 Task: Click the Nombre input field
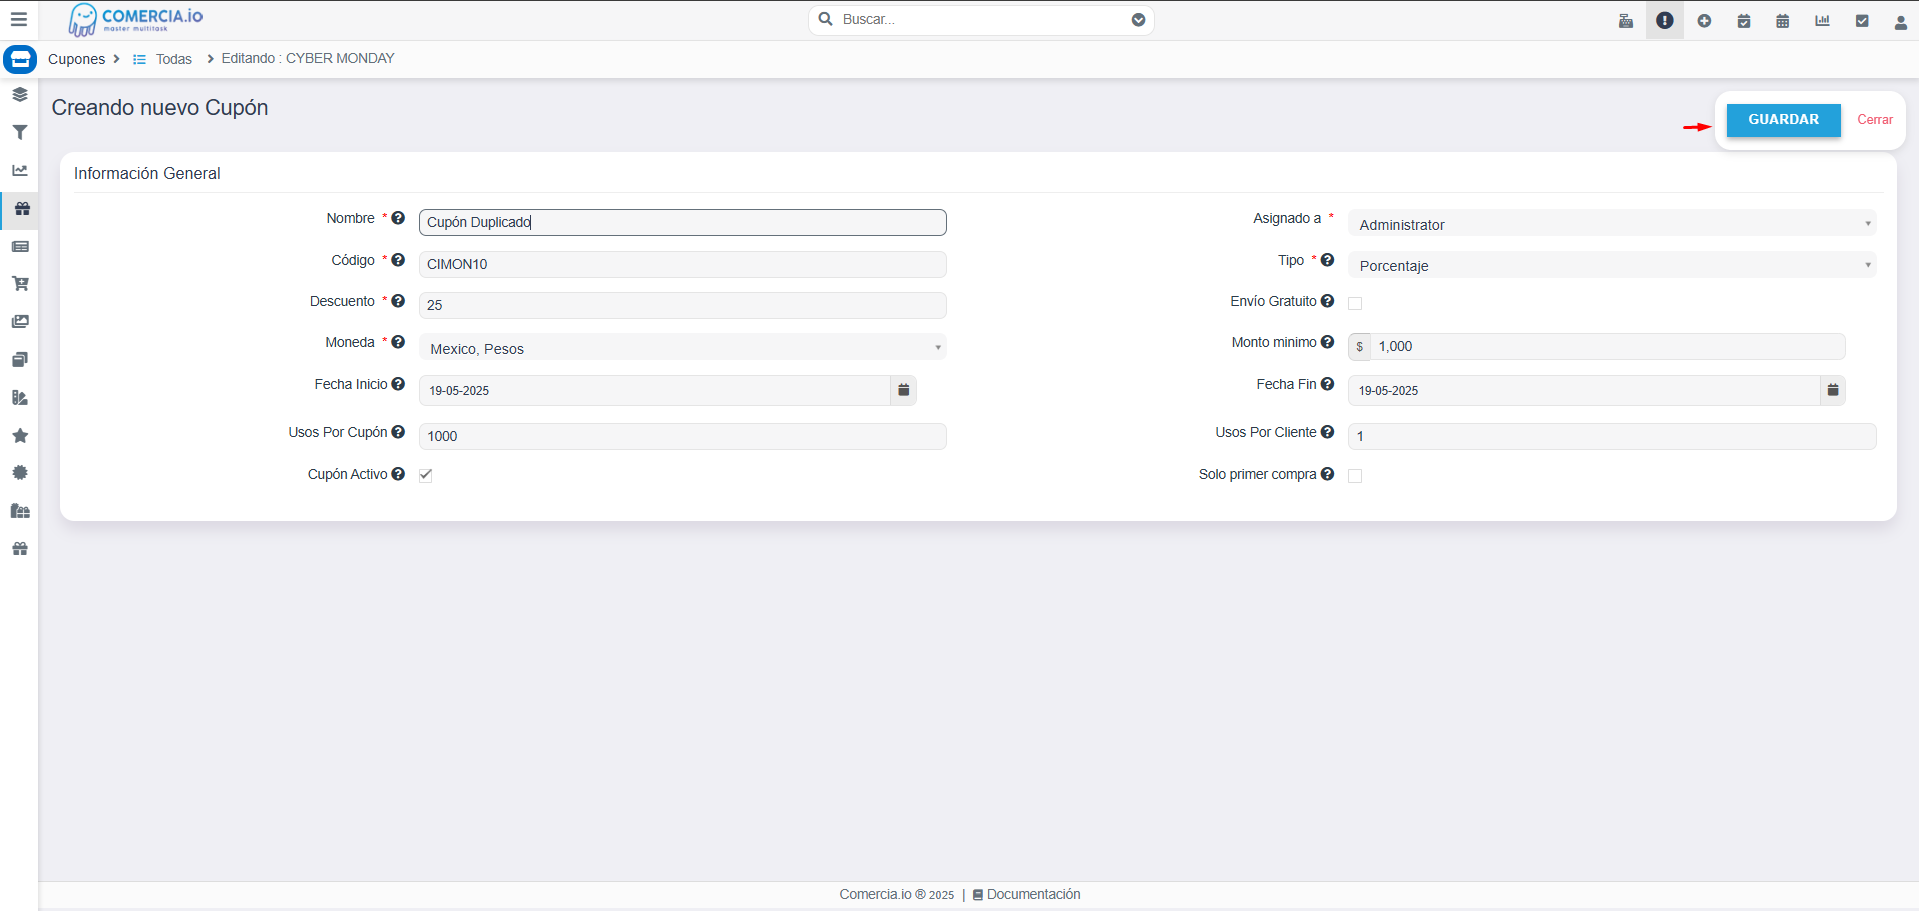point(682,222)
